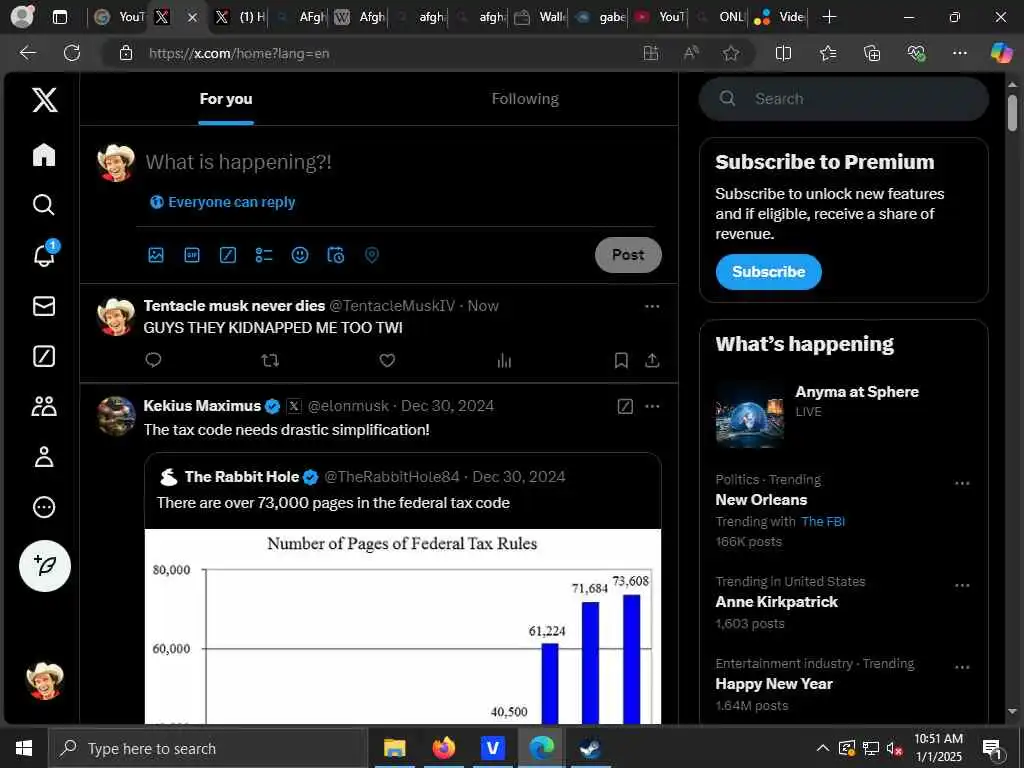1024x768 pixels.
Task: Open the emoji picker
Action: 300,255
